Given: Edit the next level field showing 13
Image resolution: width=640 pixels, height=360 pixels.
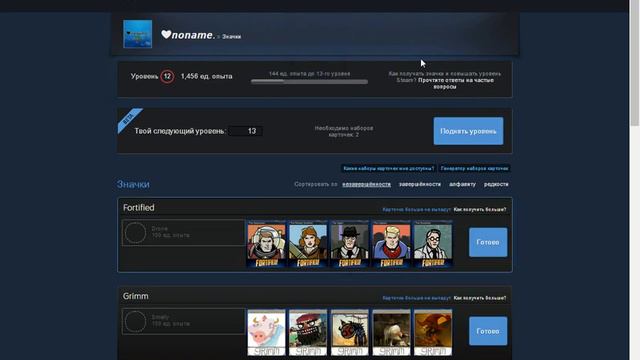Looking at the screenshot, I should pyautogui.click(x=245, y=131).
